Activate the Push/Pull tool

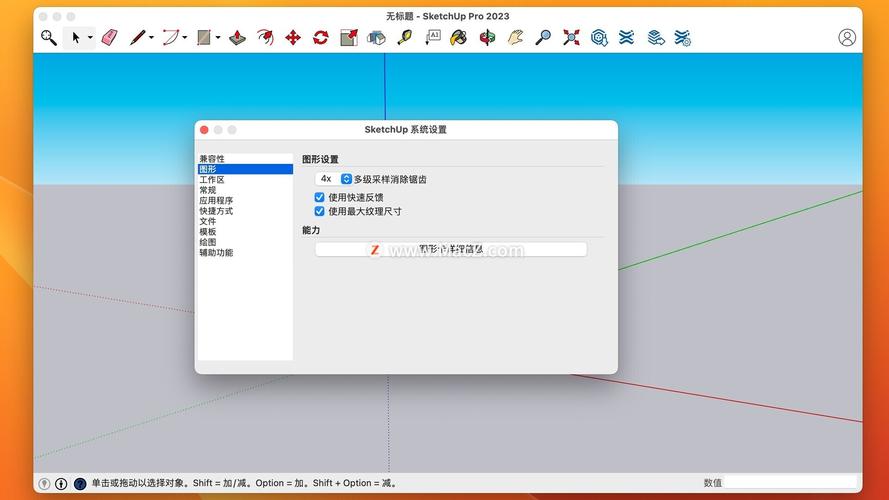[237, 38]
